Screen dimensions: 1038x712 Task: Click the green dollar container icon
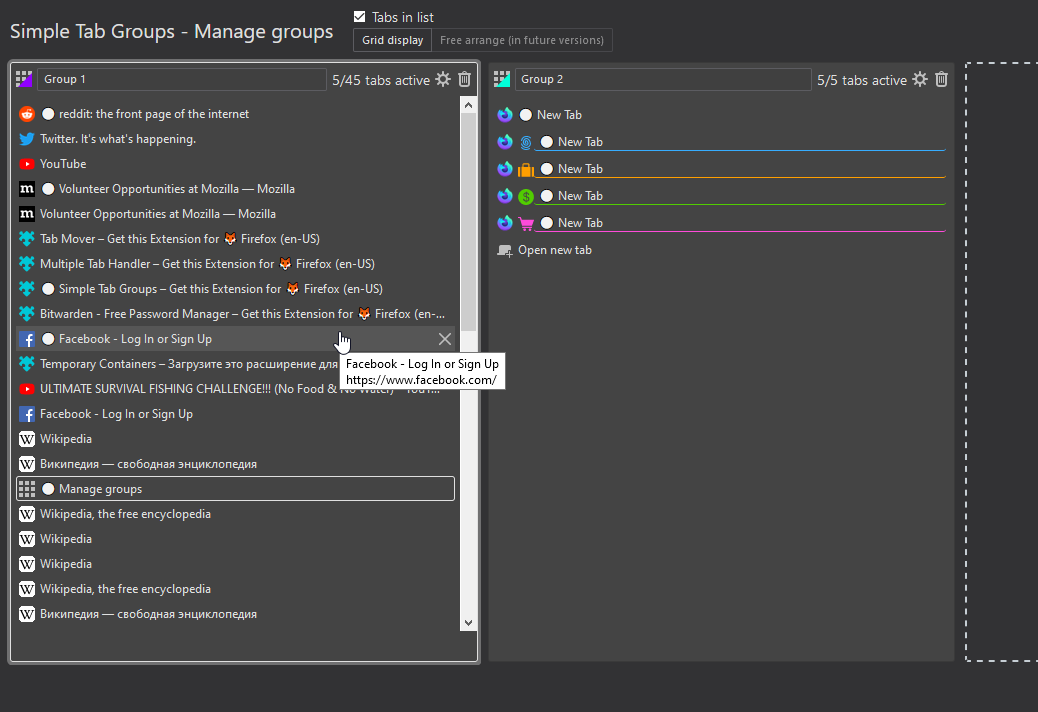(526, 197)
